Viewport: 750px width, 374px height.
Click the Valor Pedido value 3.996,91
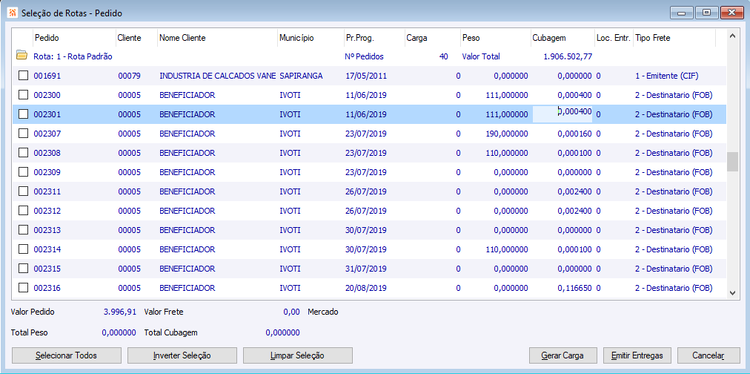click(x=120, y=312)
